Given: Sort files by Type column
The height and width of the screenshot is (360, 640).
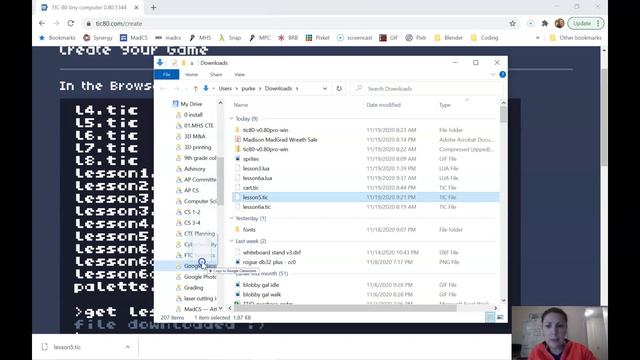Looking at the screenshot, I should pos(445,105).
